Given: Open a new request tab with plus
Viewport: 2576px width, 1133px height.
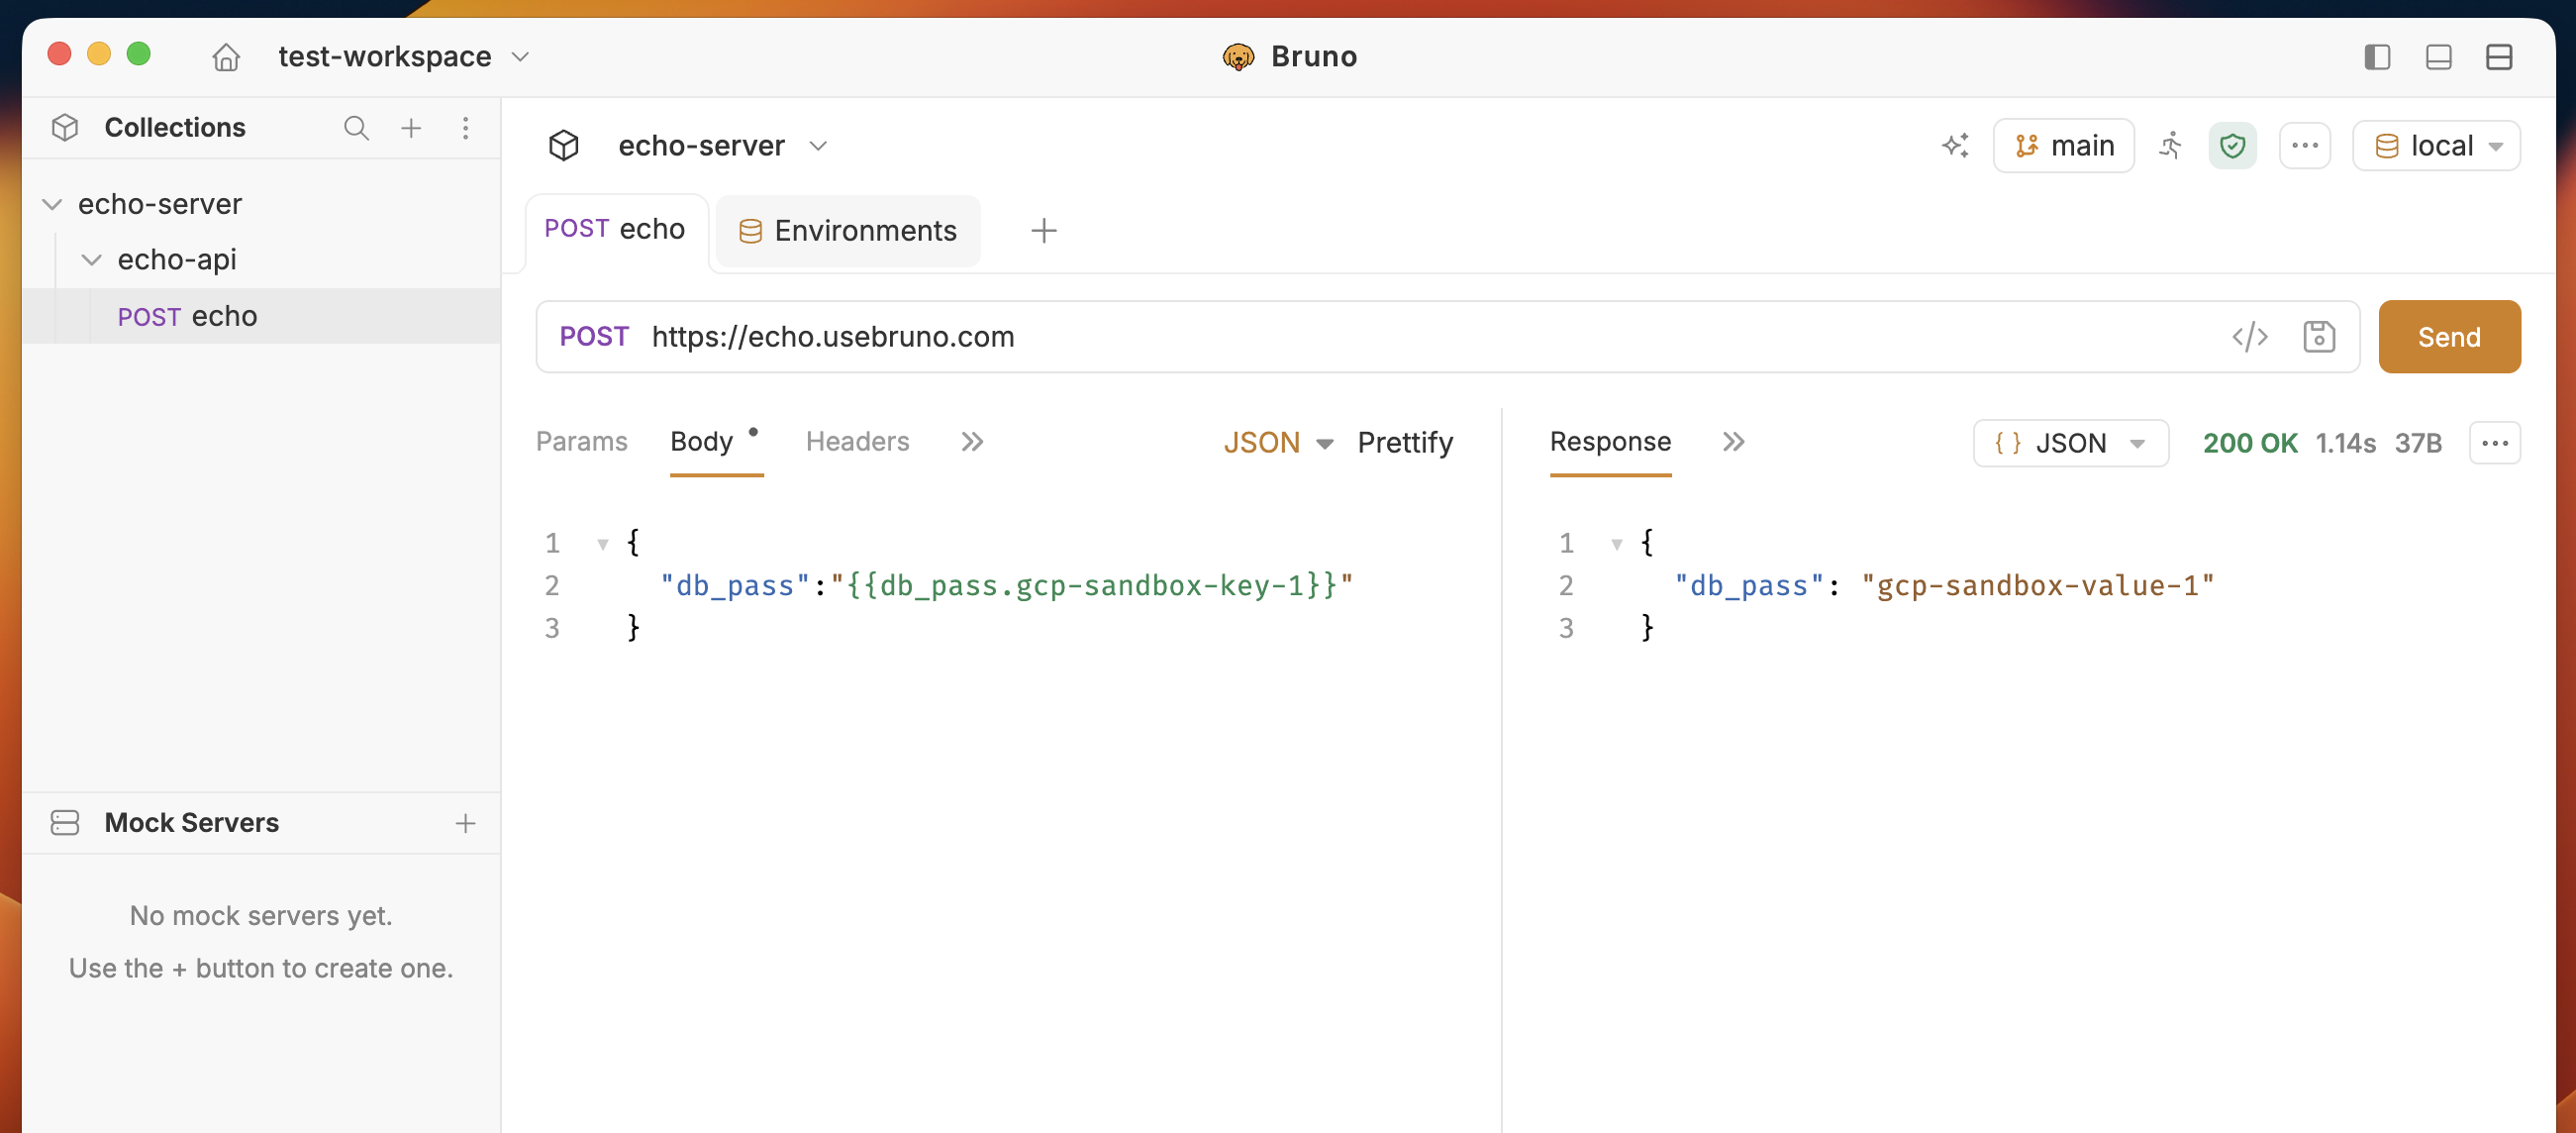Looking at the screenshot, I should 1043,231.
